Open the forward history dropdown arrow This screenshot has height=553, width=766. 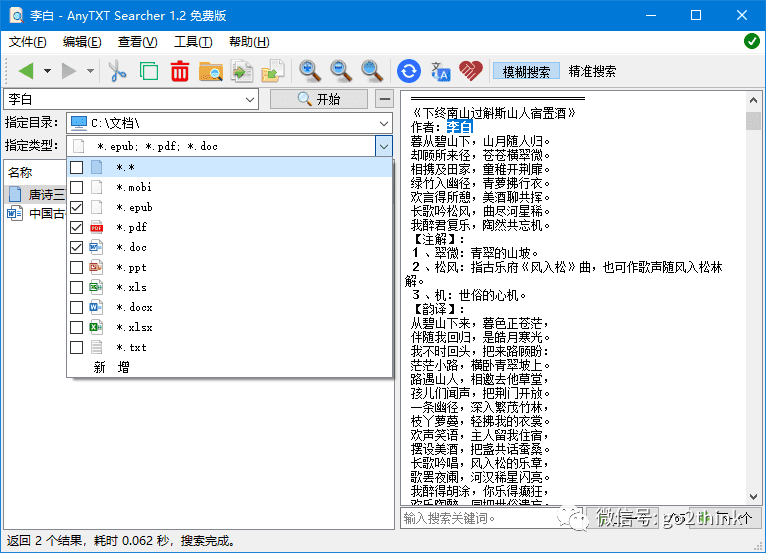click(90, 71)
